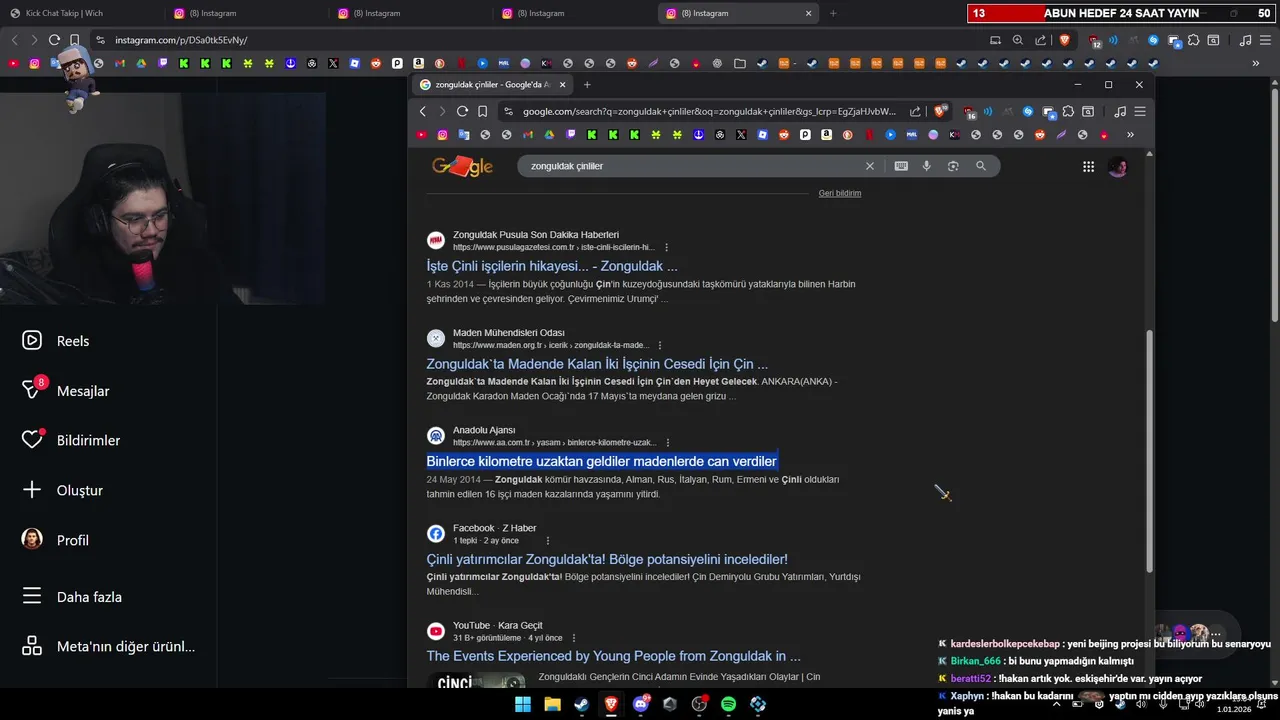Click the Oluştur plus icon
1280x720 pixels.
coord(32,490)
